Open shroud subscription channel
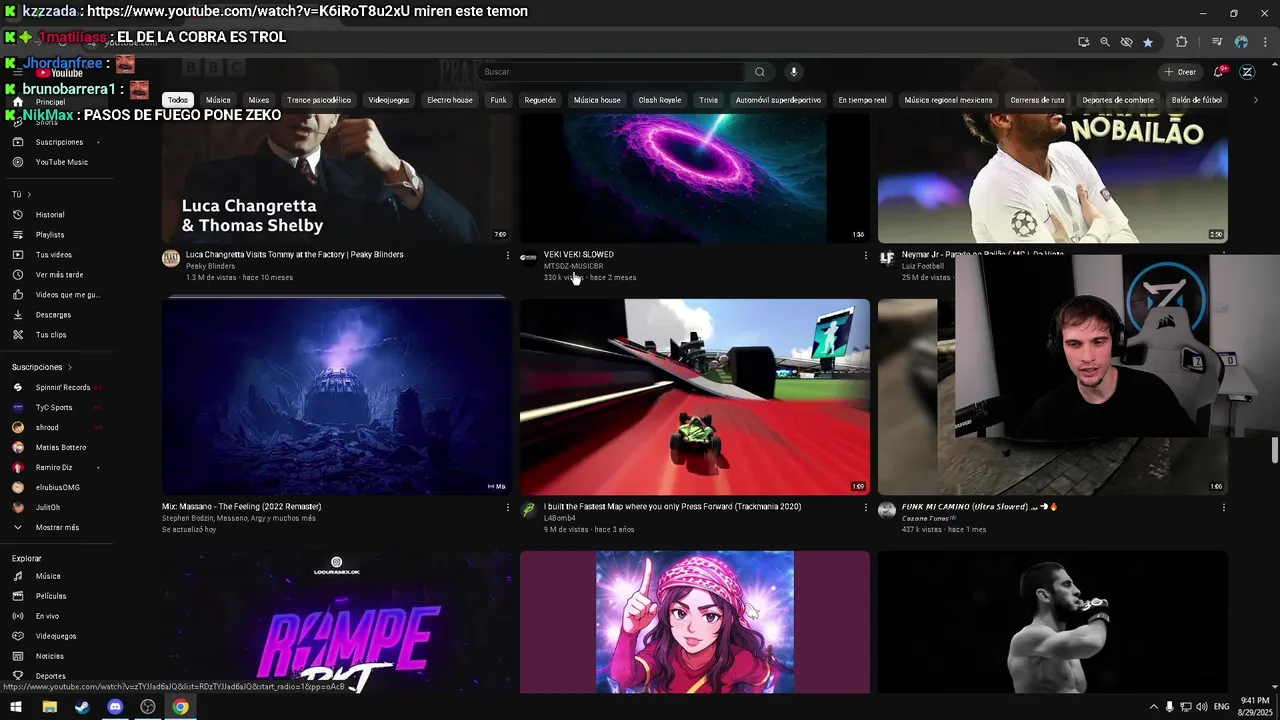Viewport: 1280px width, 720px height. (48, 427)
